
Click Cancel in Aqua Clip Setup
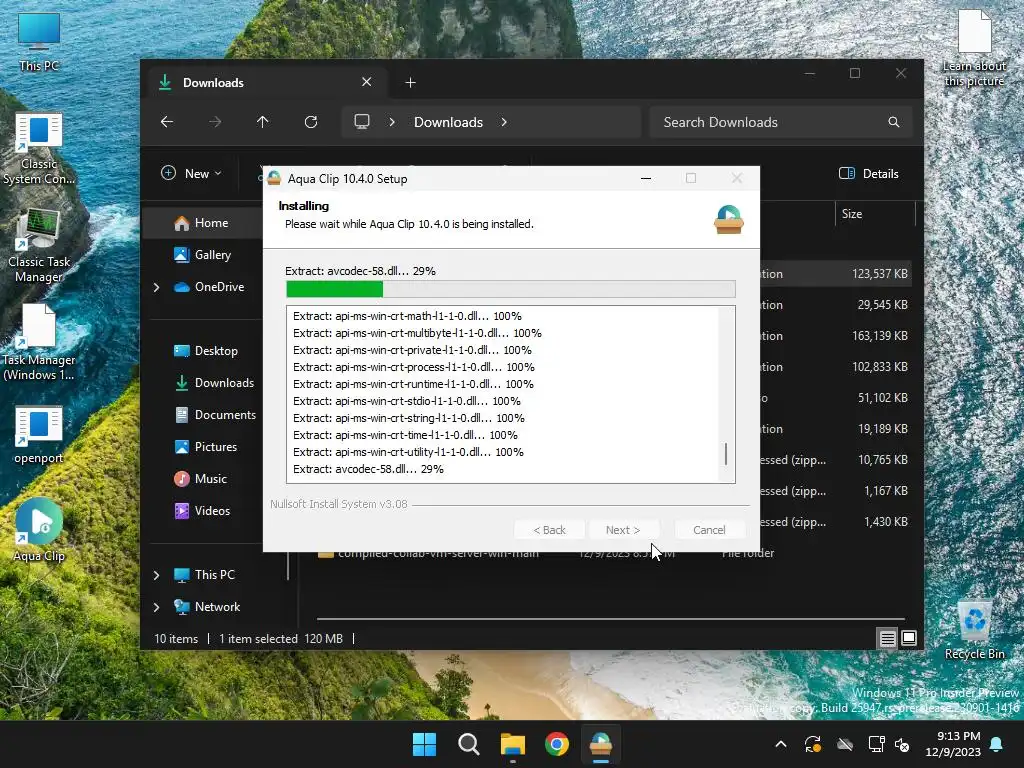(709, 530)
